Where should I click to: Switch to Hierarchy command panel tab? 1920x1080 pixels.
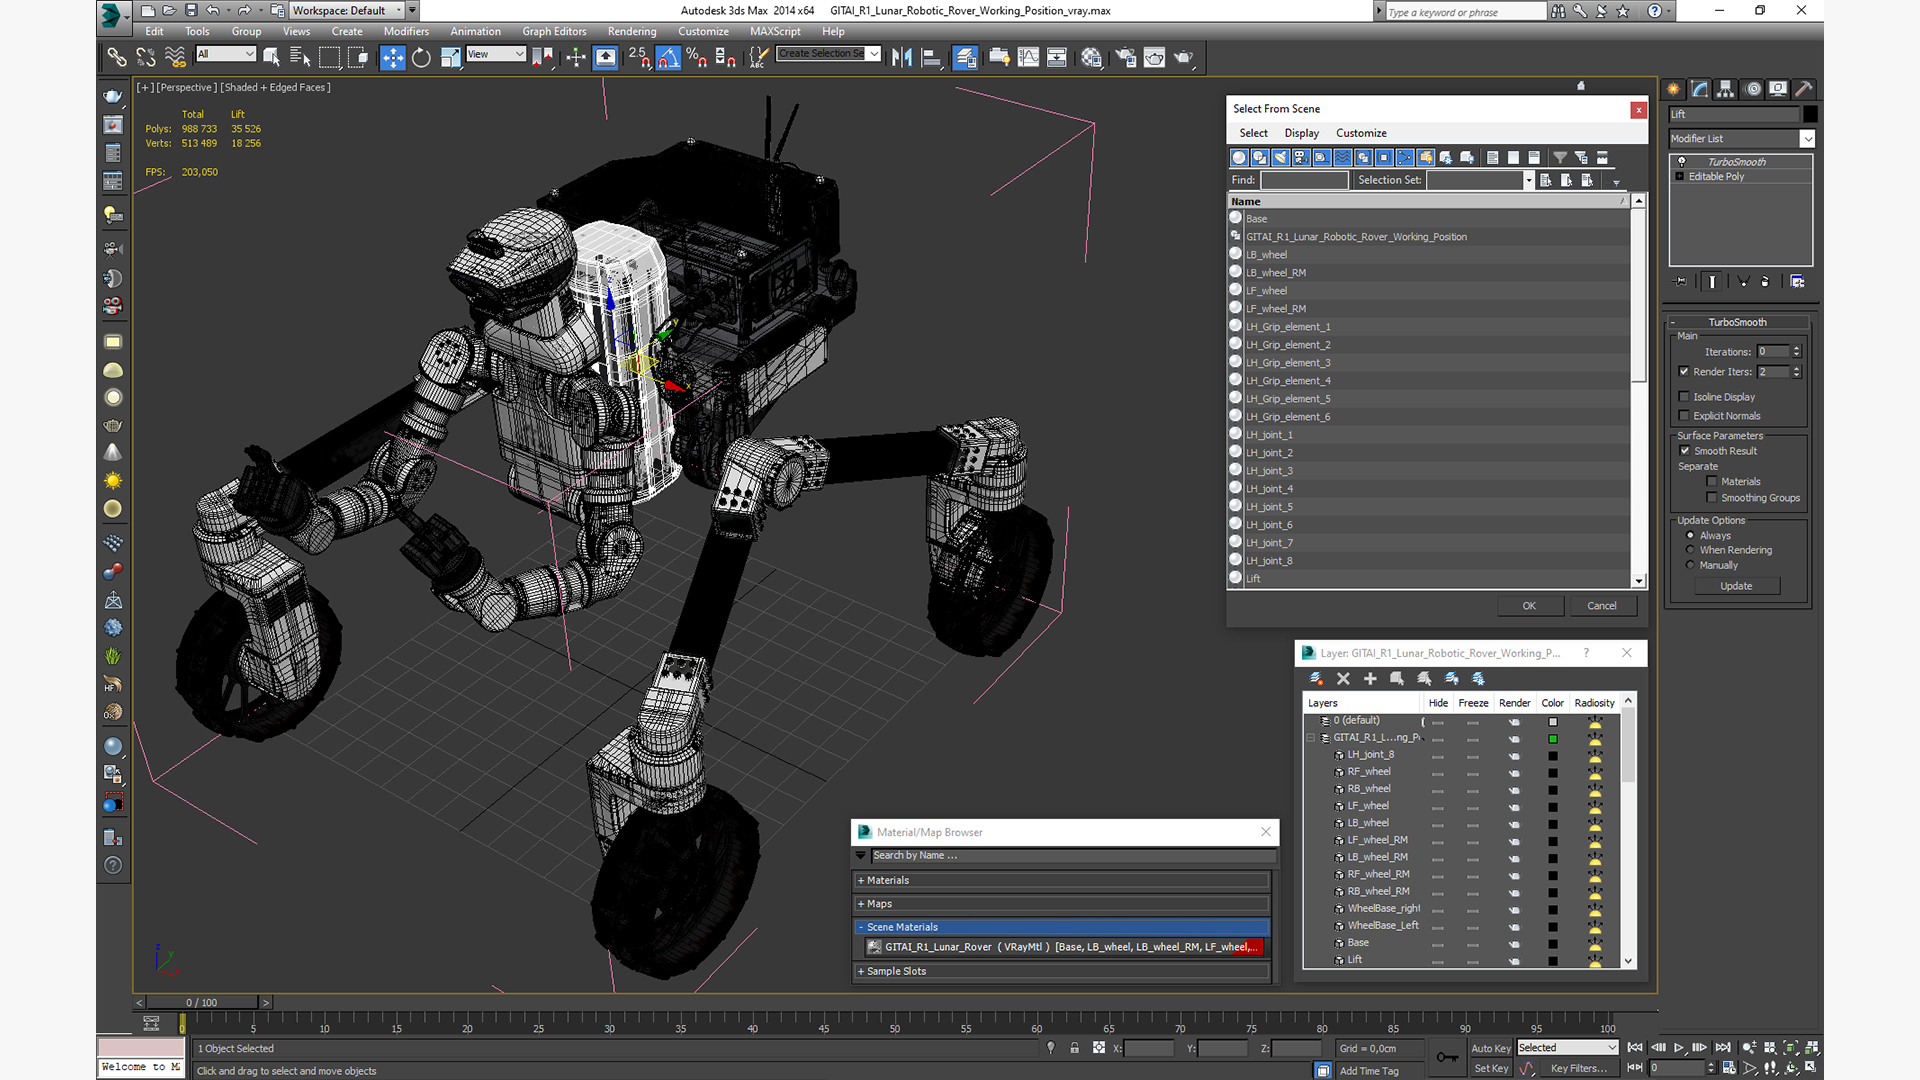click(x=1726, y=89)
